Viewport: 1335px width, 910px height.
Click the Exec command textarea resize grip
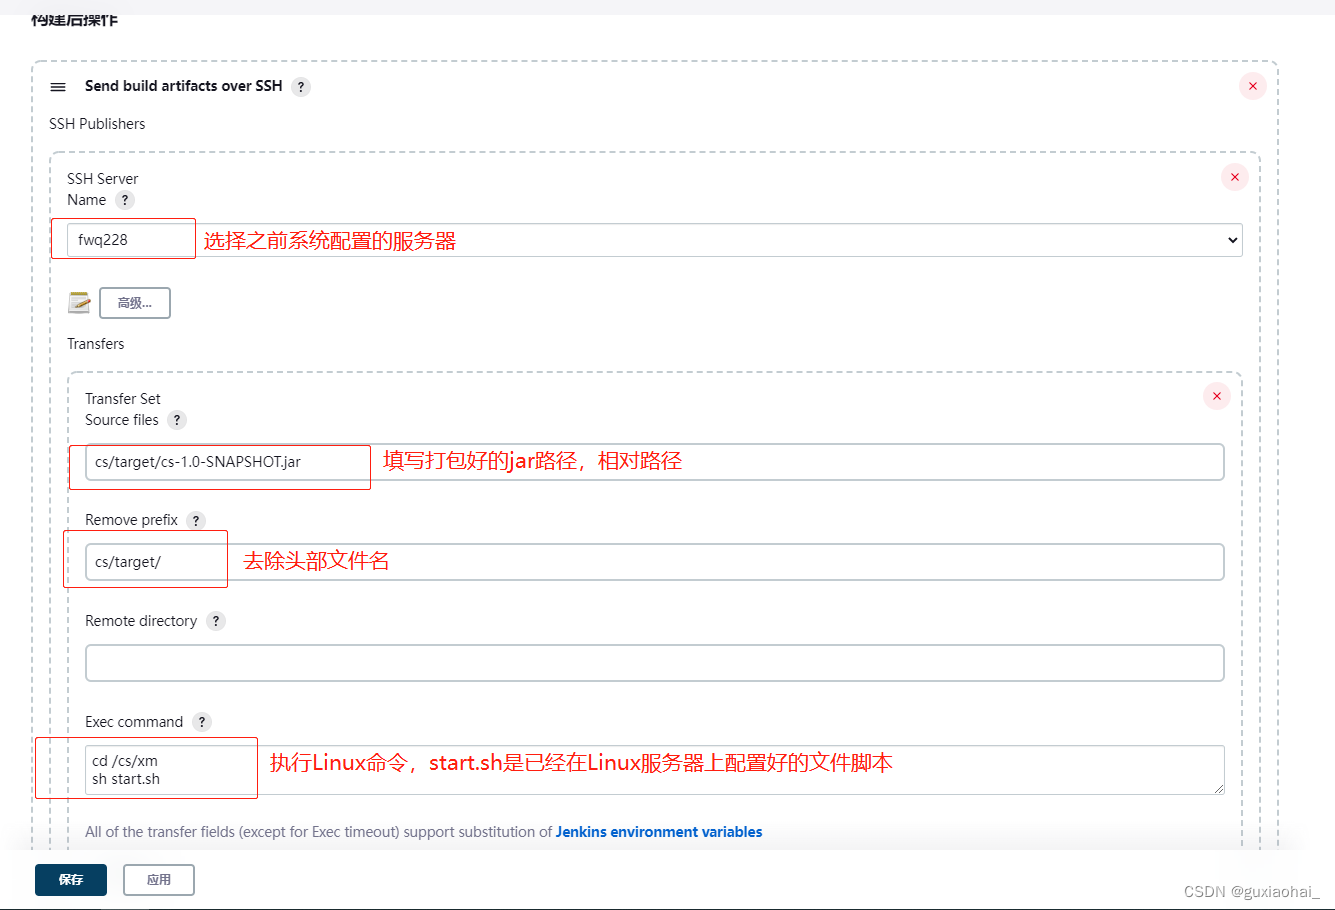(1218, 789)
